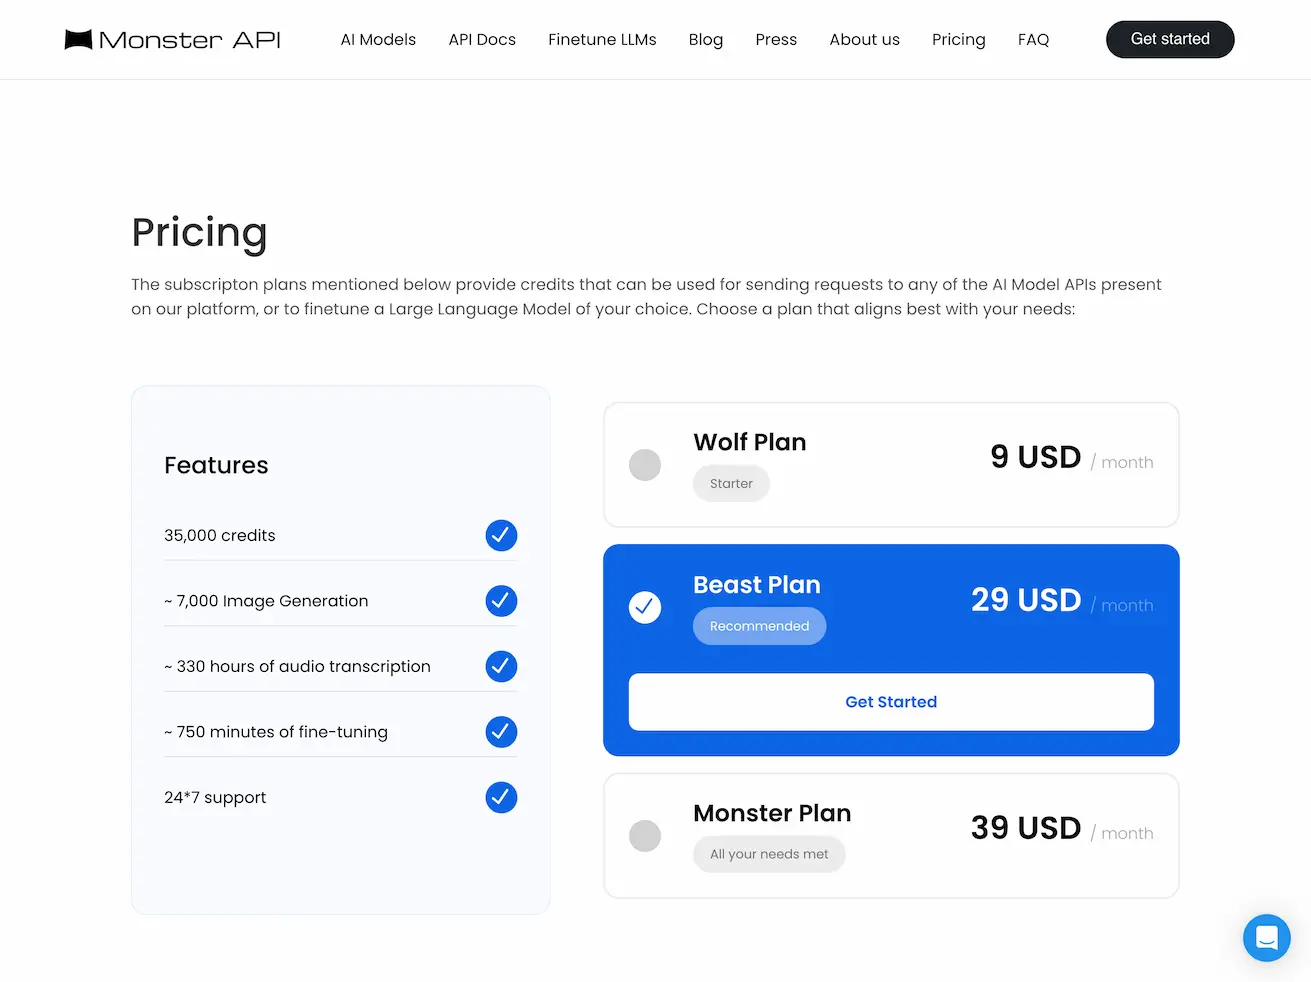The width and height of the screenshot is (1311, 982).
Task: Click the Get started button in the navbar
Action: [1170, 39]
